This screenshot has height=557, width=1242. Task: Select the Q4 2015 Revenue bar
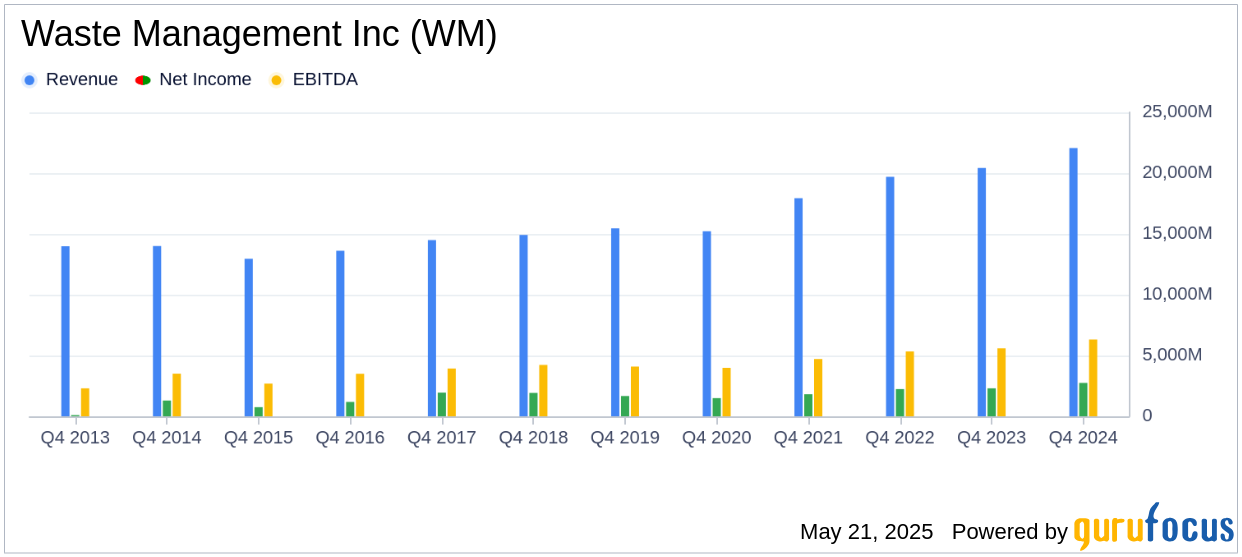pyautogui.click(x=249, y=338)
